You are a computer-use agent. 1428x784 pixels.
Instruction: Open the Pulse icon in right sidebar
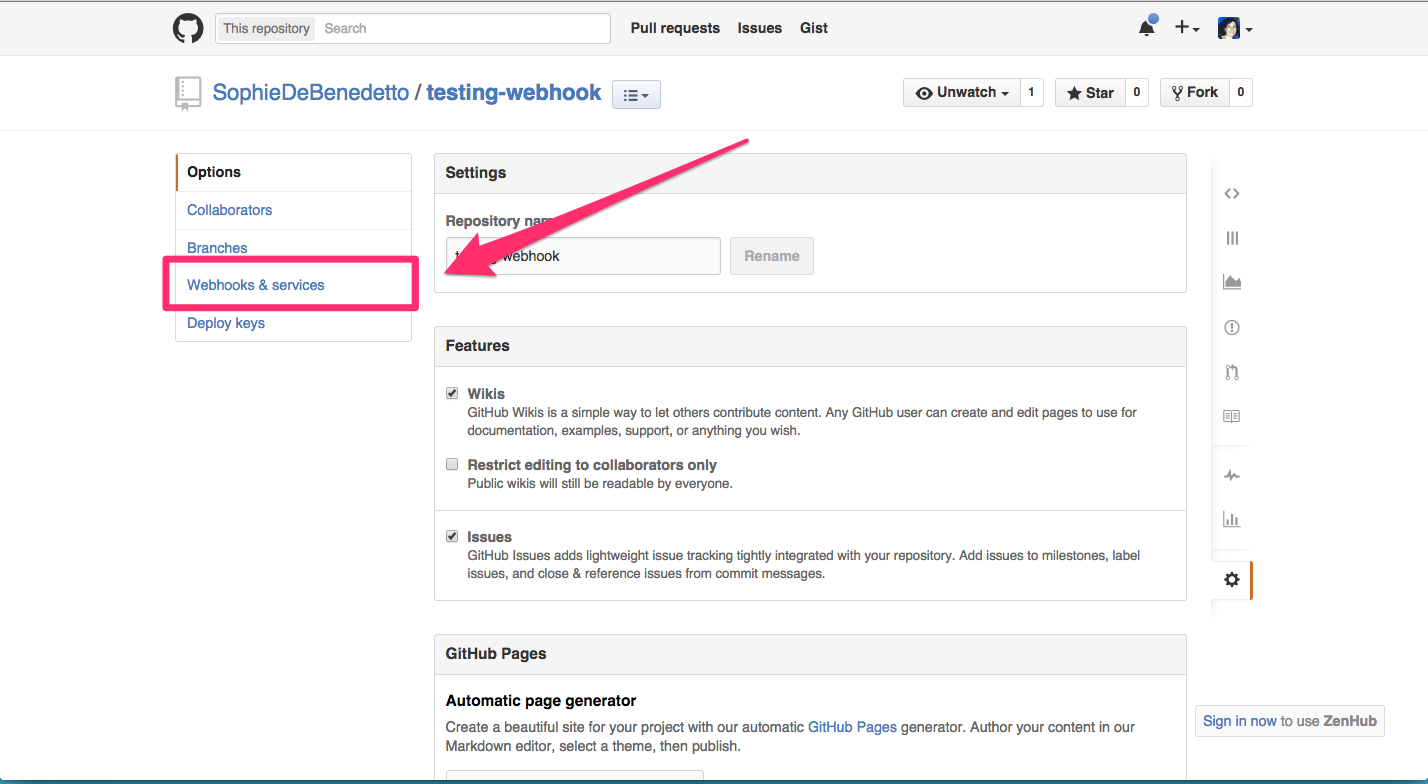point(1231,476)
